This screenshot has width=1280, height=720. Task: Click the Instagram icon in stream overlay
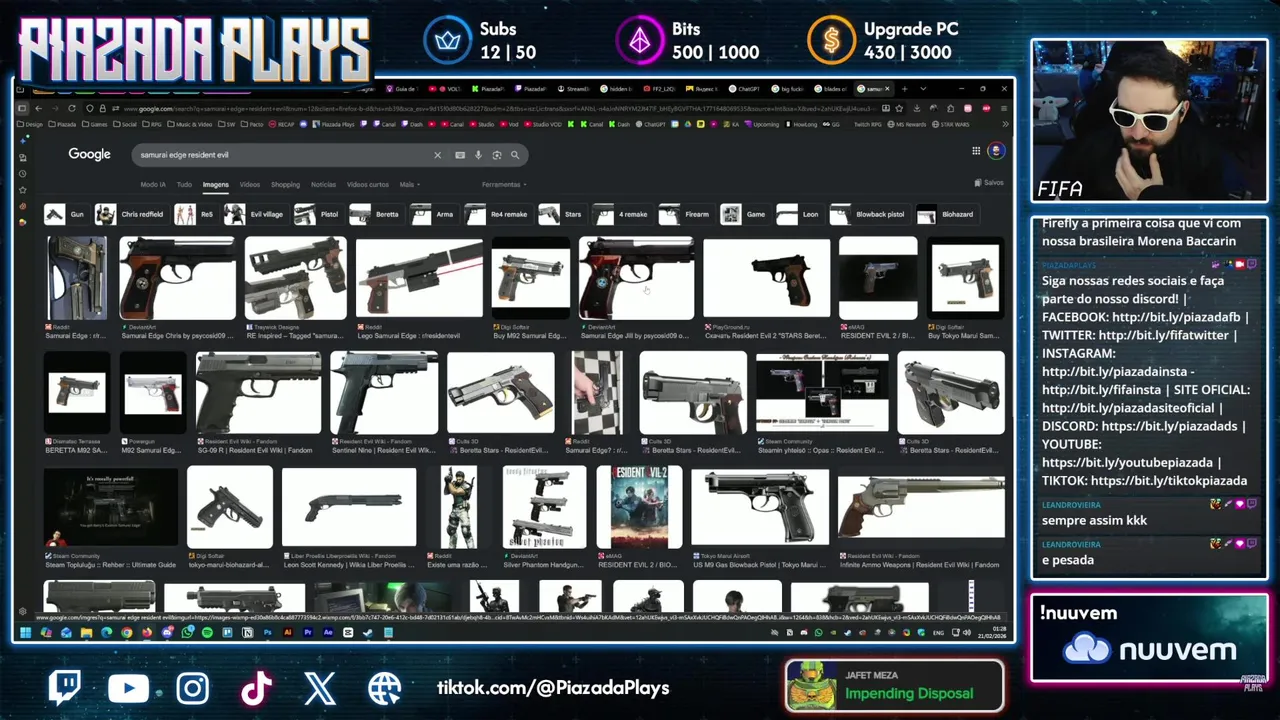pyautogui.click(x=193, y=688)
